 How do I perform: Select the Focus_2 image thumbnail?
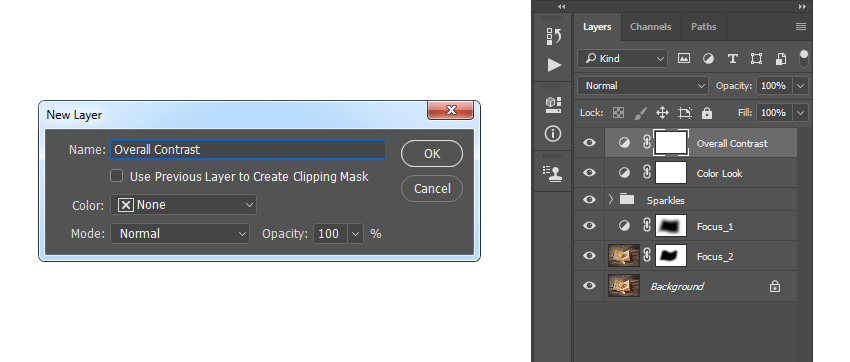624,256
